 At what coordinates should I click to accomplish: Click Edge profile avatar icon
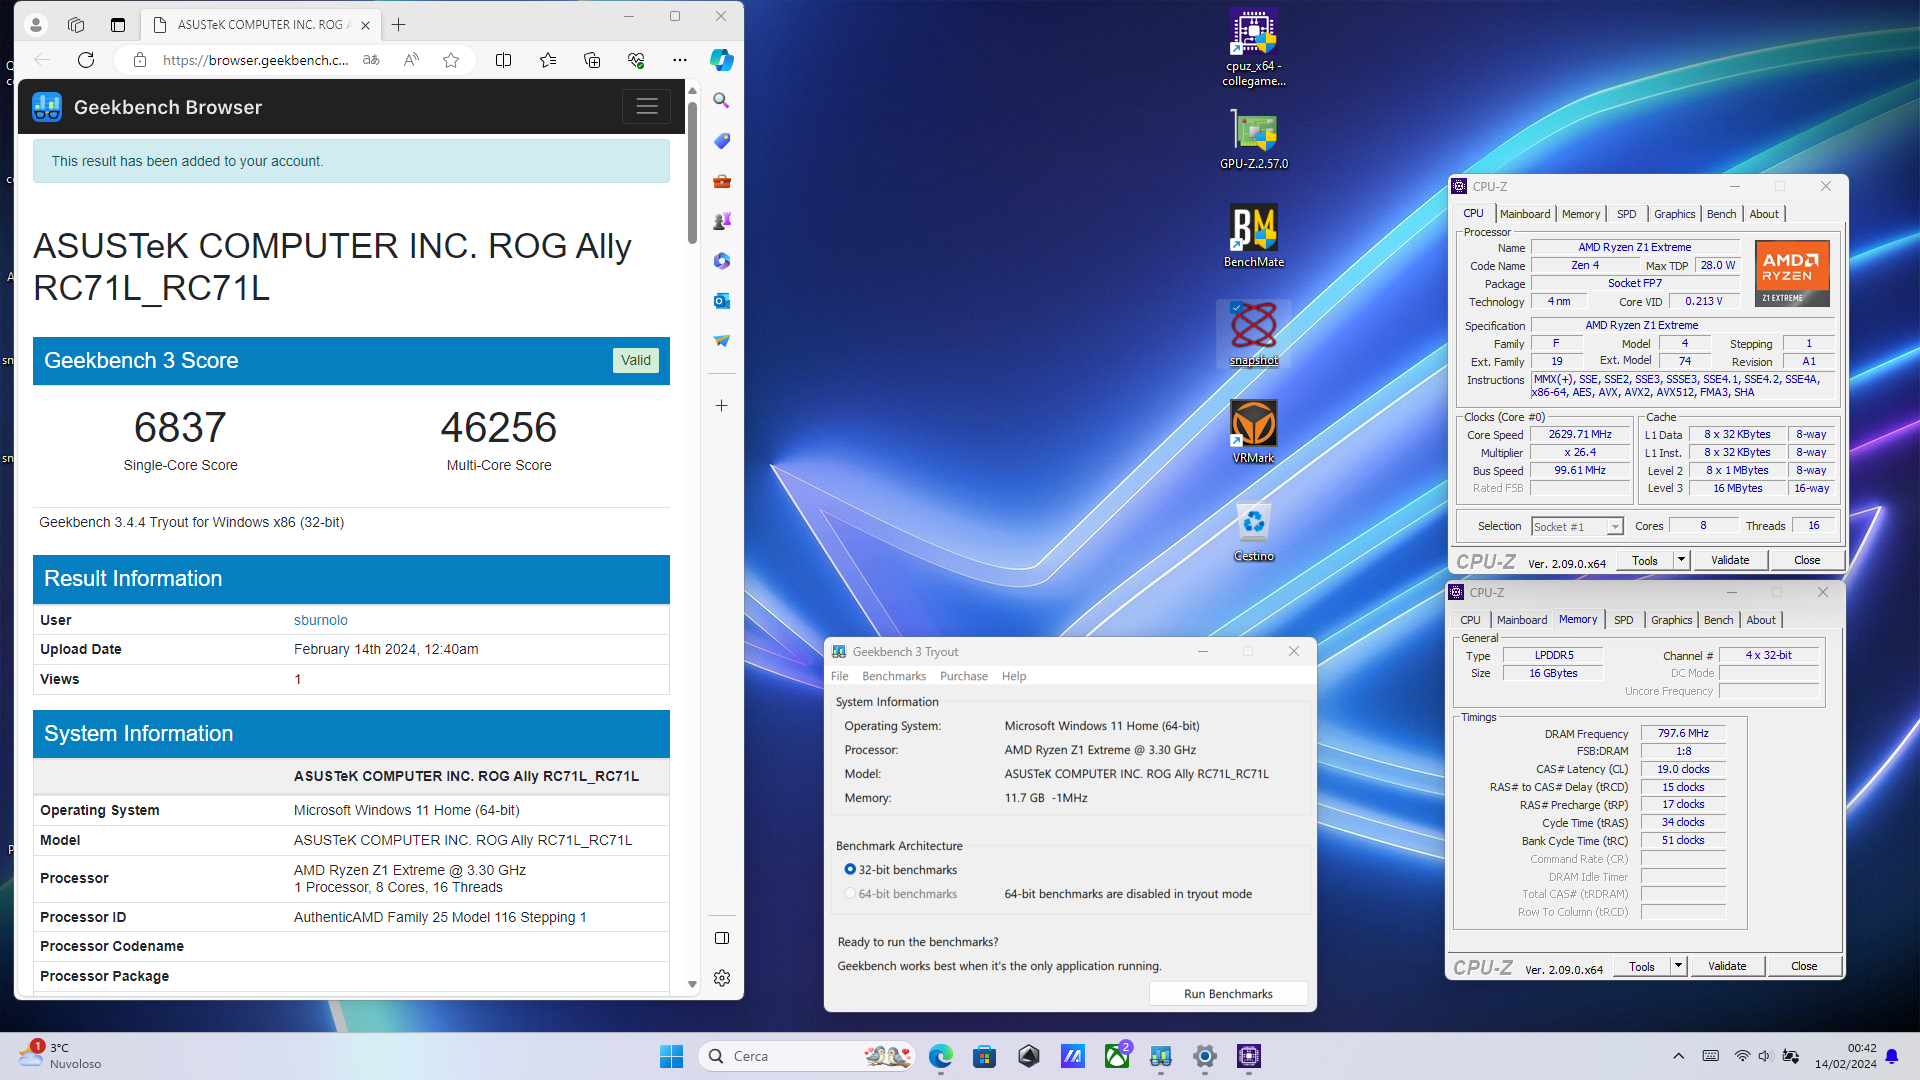[35, 24]
